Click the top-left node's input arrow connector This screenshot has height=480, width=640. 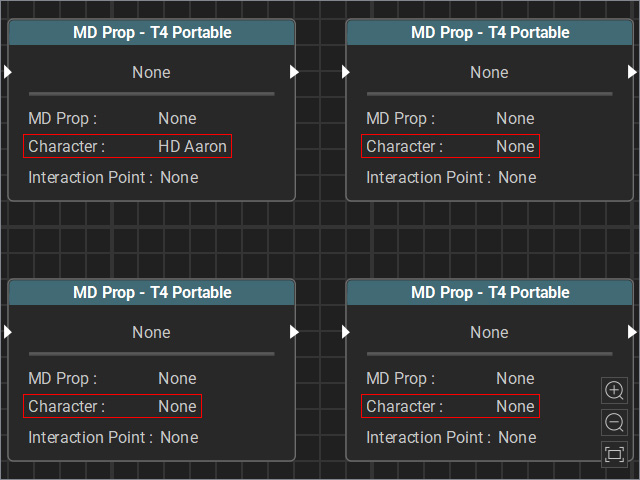click(8, 72)
